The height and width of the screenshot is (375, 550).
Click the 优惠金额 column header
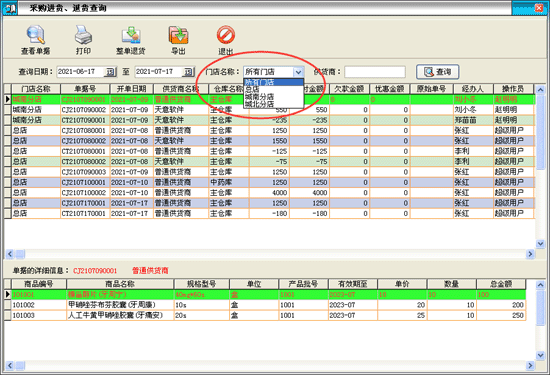390,89
